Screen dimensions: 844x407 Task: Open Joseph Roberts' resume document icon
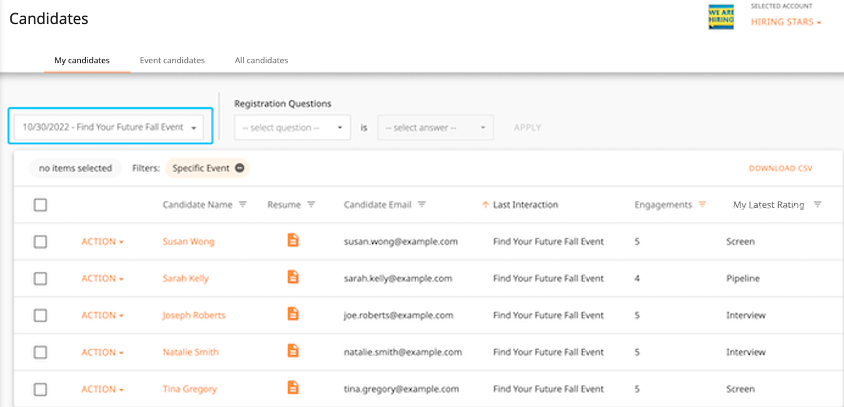[x=293, y=314]
